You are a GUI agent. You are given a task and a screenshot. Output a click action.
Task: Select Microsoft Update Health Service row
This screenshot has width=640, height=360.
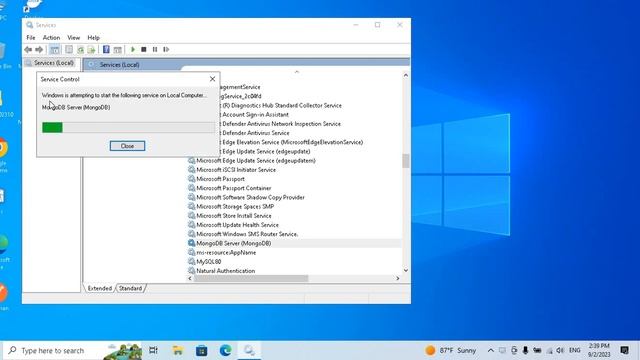tap(237, 225)
